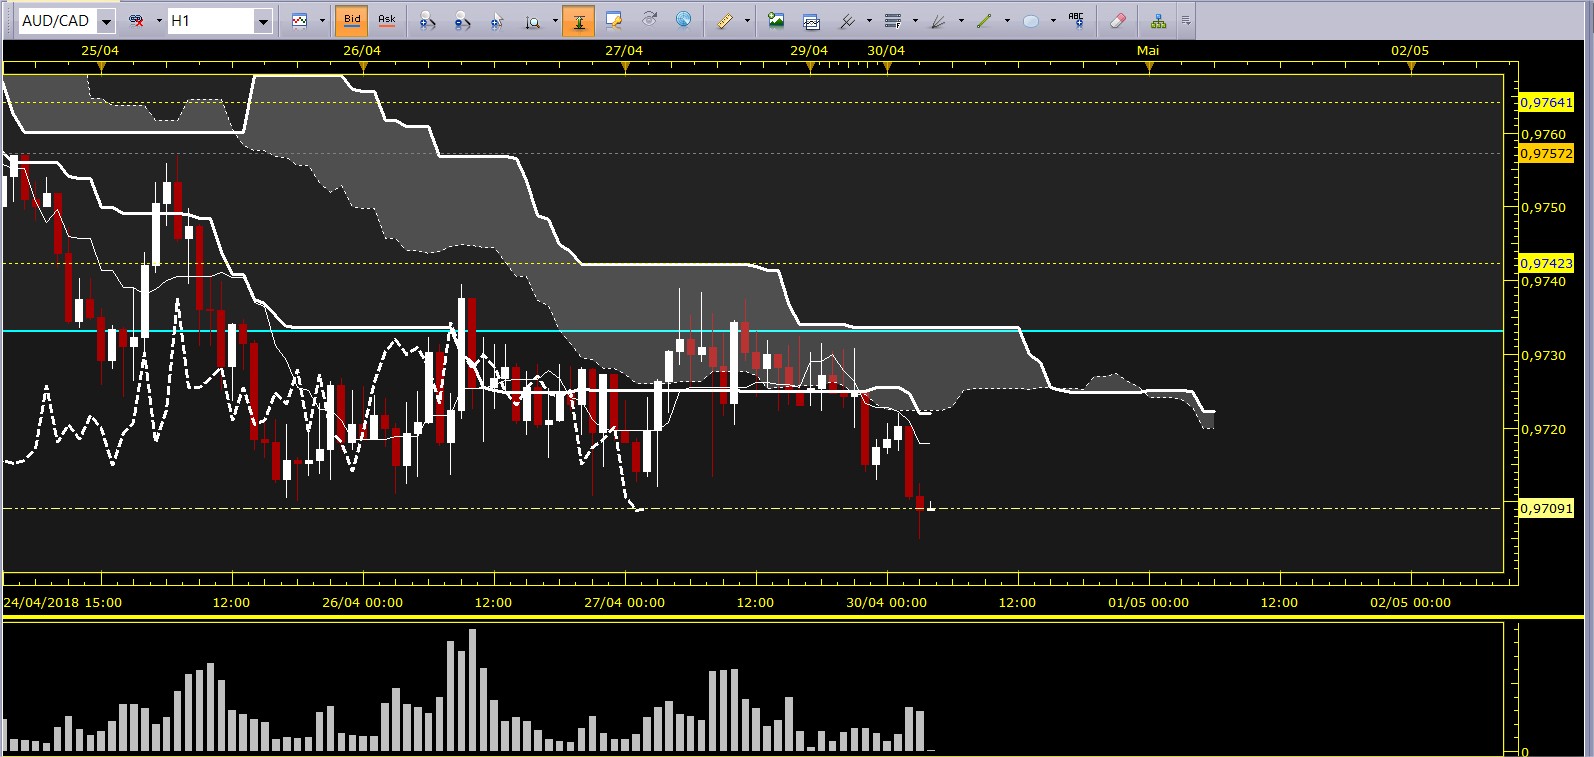The width and height of the screenshot is (1594, 757).
Task: Expand the pitchfork tool options arrow
Action: 869,21
